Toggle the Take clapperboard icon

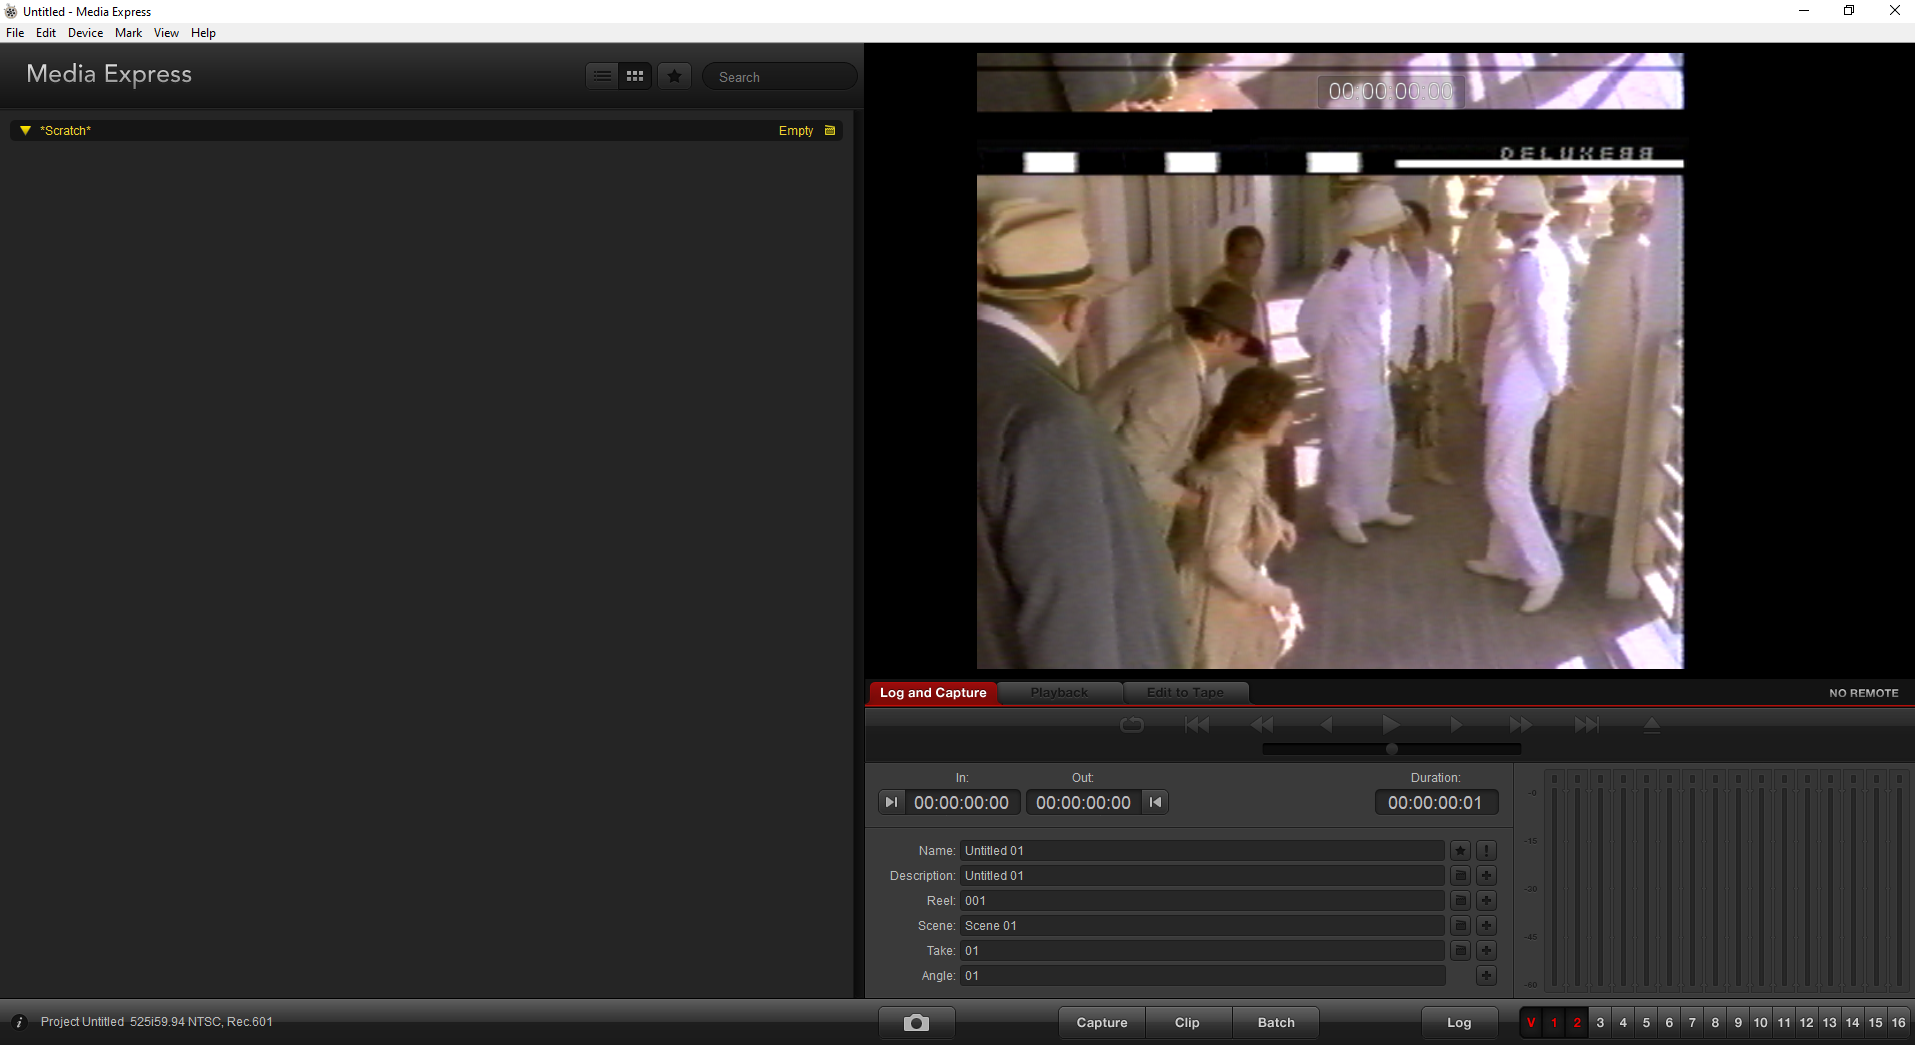point(1461,951)
